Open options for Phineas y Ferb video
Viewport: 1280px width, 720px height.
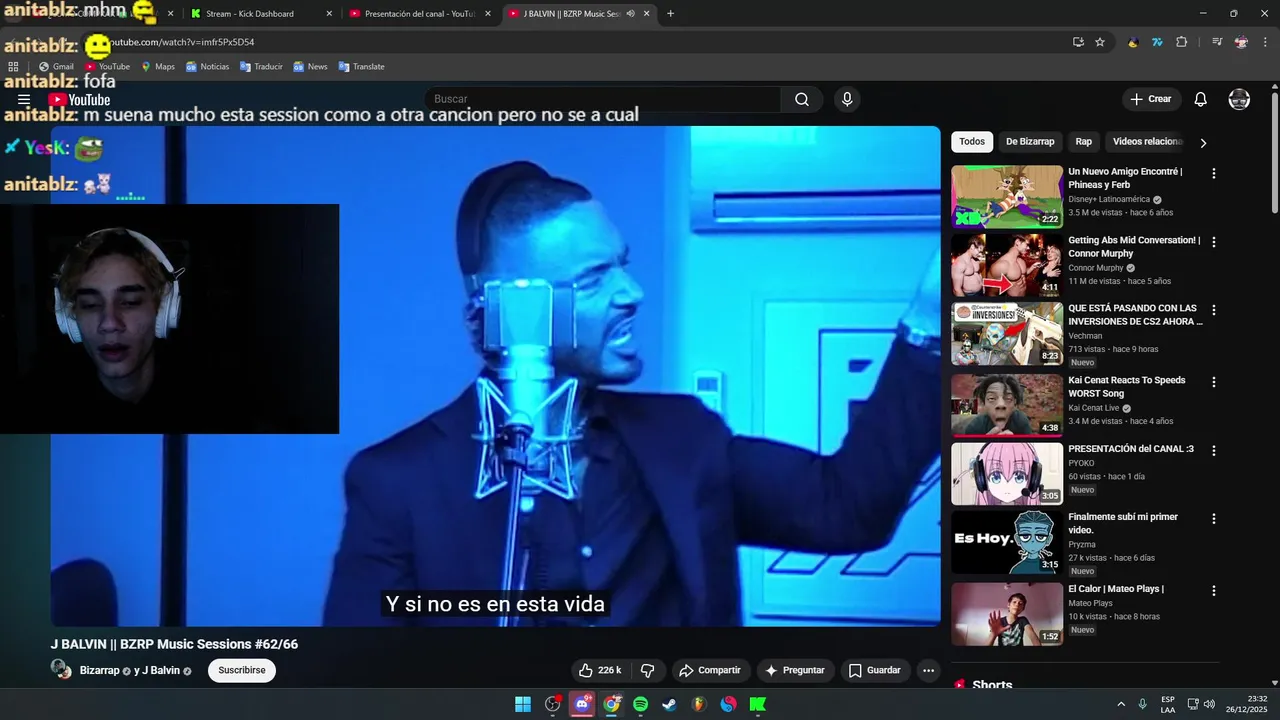1214,173
